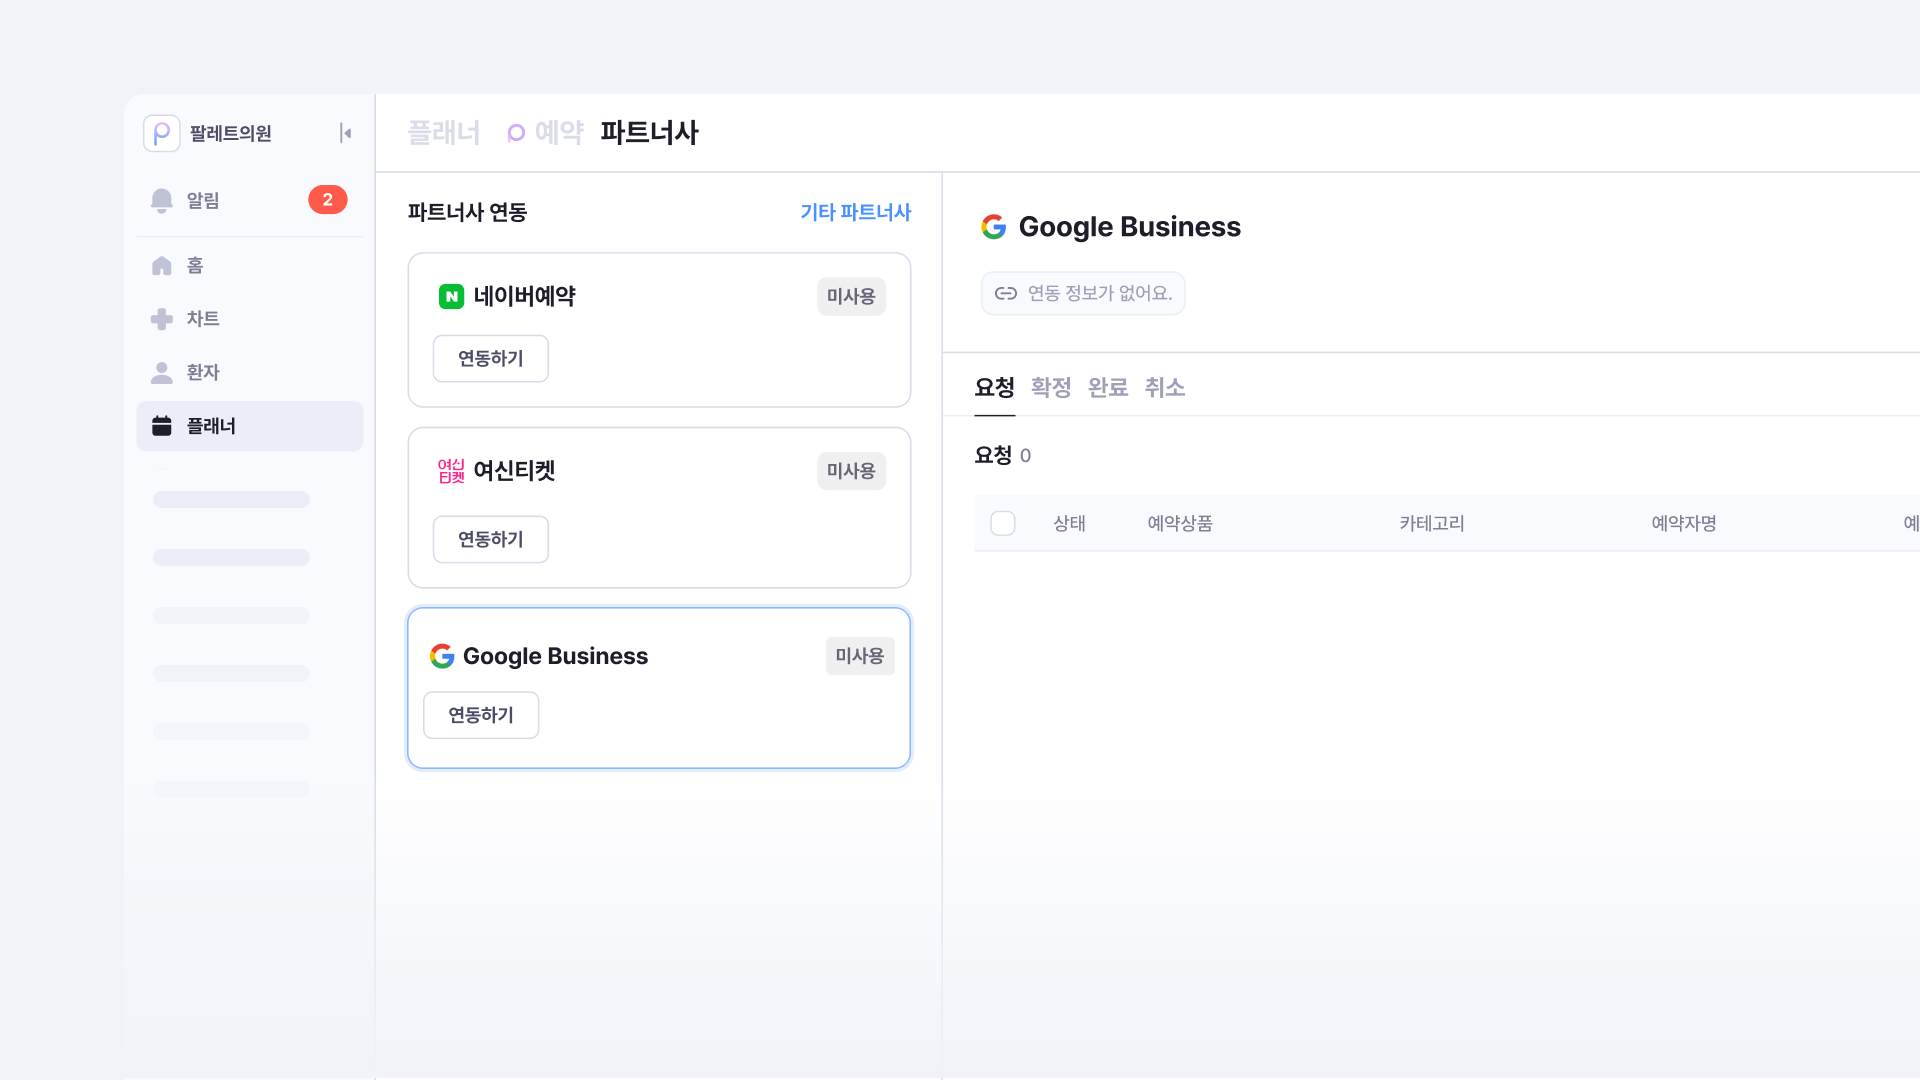Open notifications via the bell icon
1920x1080 pixels.
click(x=161, y=200)
